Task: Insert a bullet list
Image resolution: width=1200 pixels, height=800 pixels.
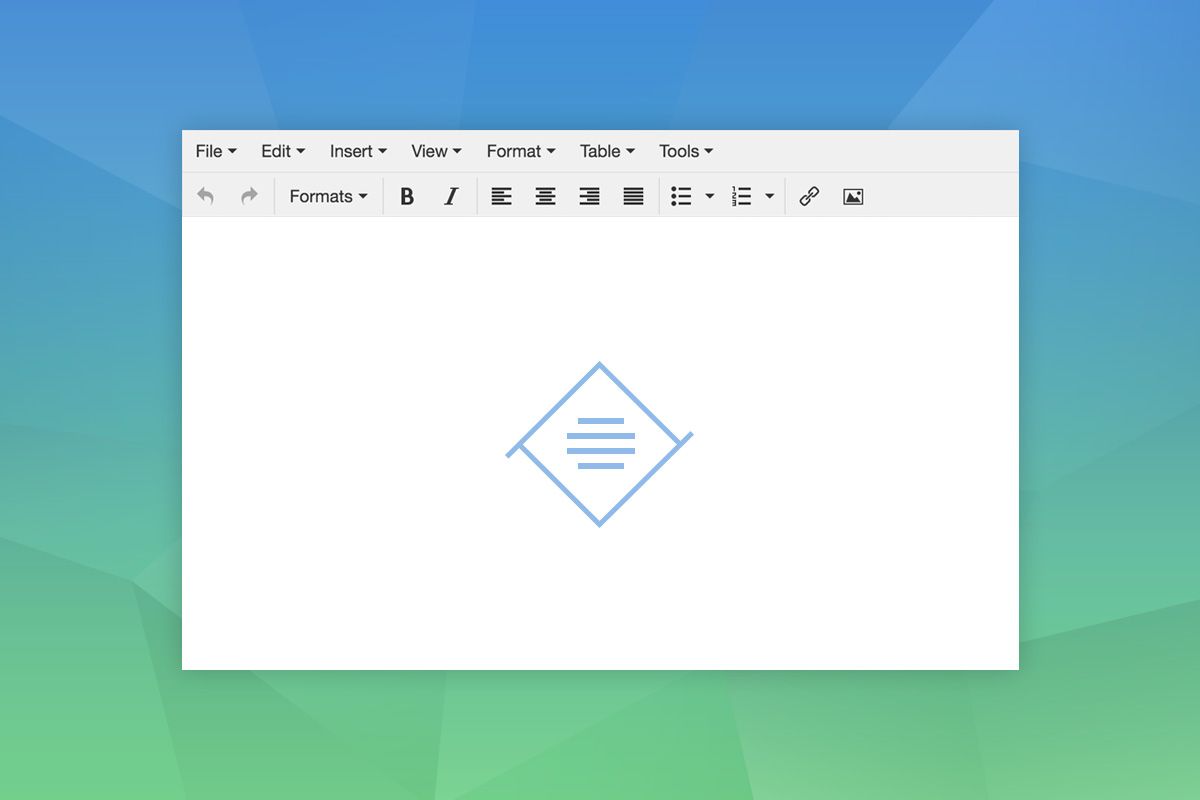Action: (681, 196)
